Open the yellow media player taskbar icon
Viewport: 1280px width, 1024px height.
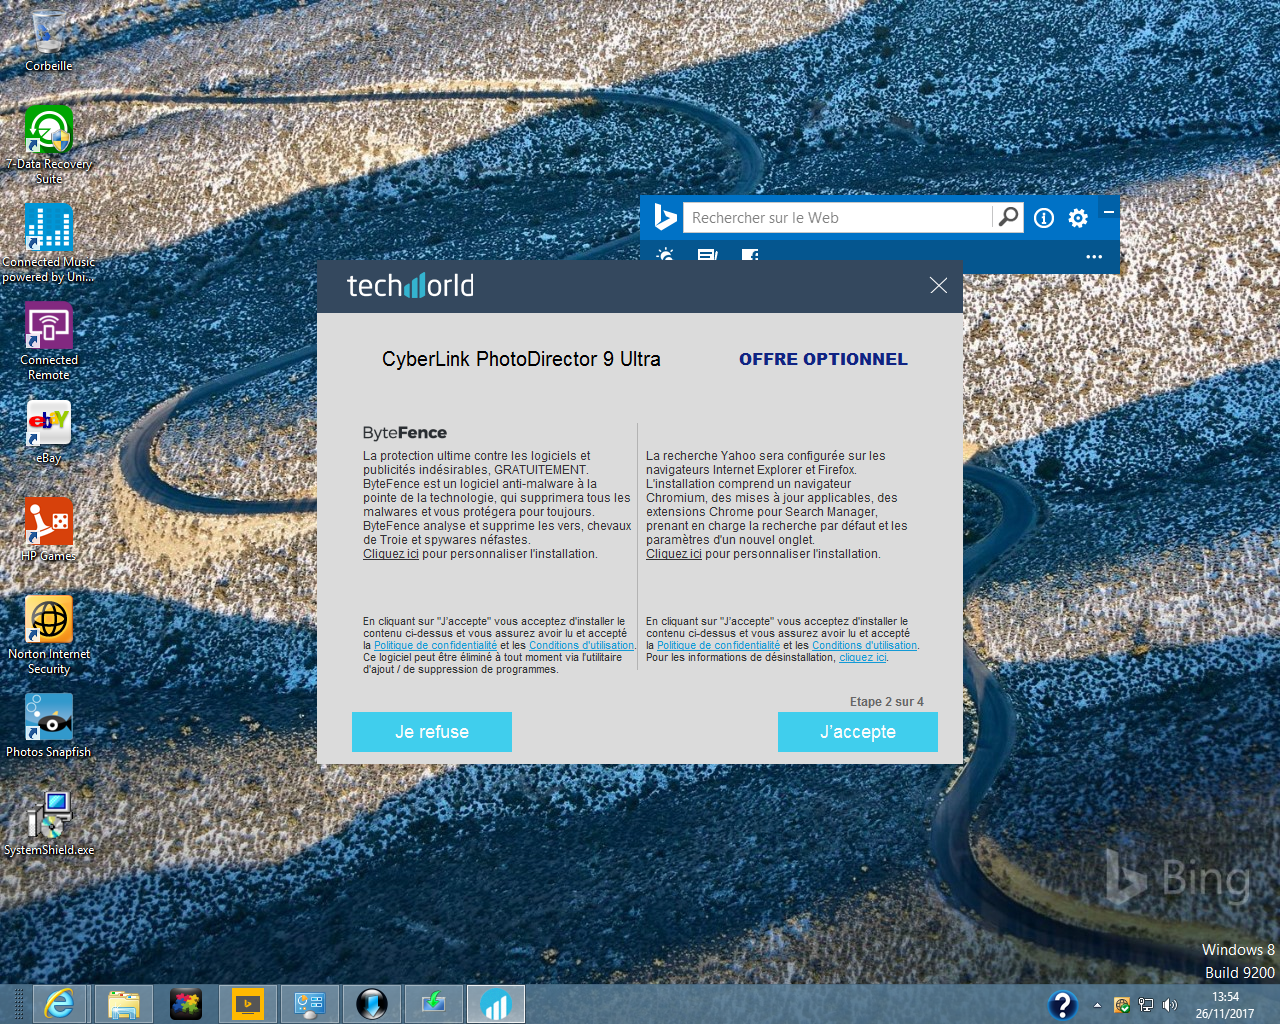click(x=247, y=1003)
